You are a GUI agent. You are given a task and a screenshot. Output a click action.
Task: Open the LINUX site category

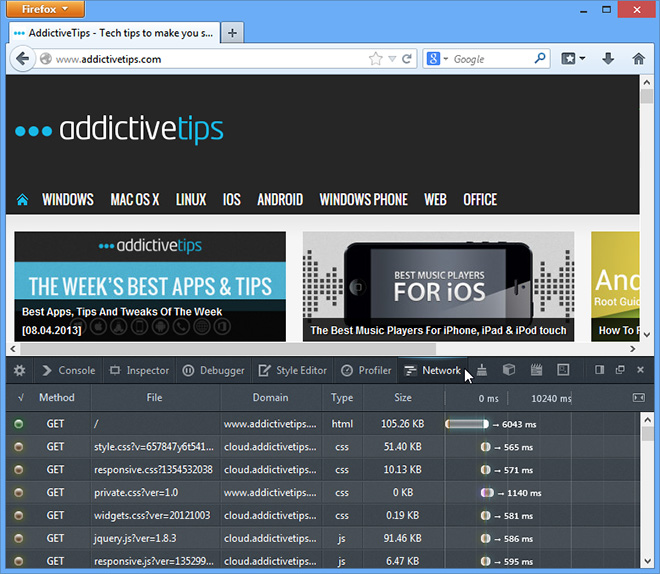coord(191,199)
